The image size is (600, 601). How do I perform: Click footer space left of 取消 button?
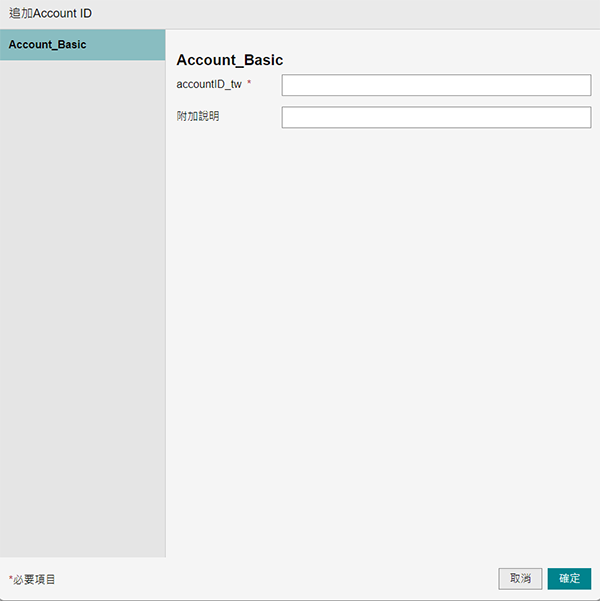[x=300, y=579]
